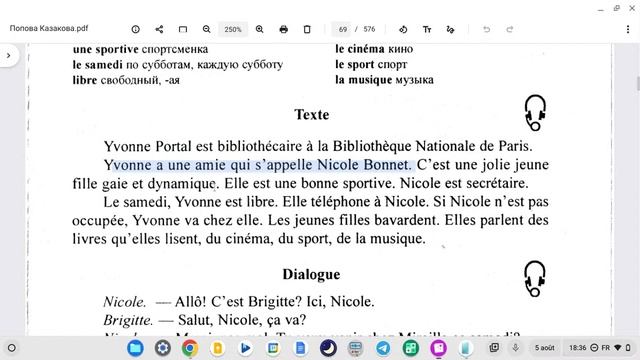Screen dimensions: 640x360
Task: Play the Dialogue audio headphone icon
Action: point(535,278)
